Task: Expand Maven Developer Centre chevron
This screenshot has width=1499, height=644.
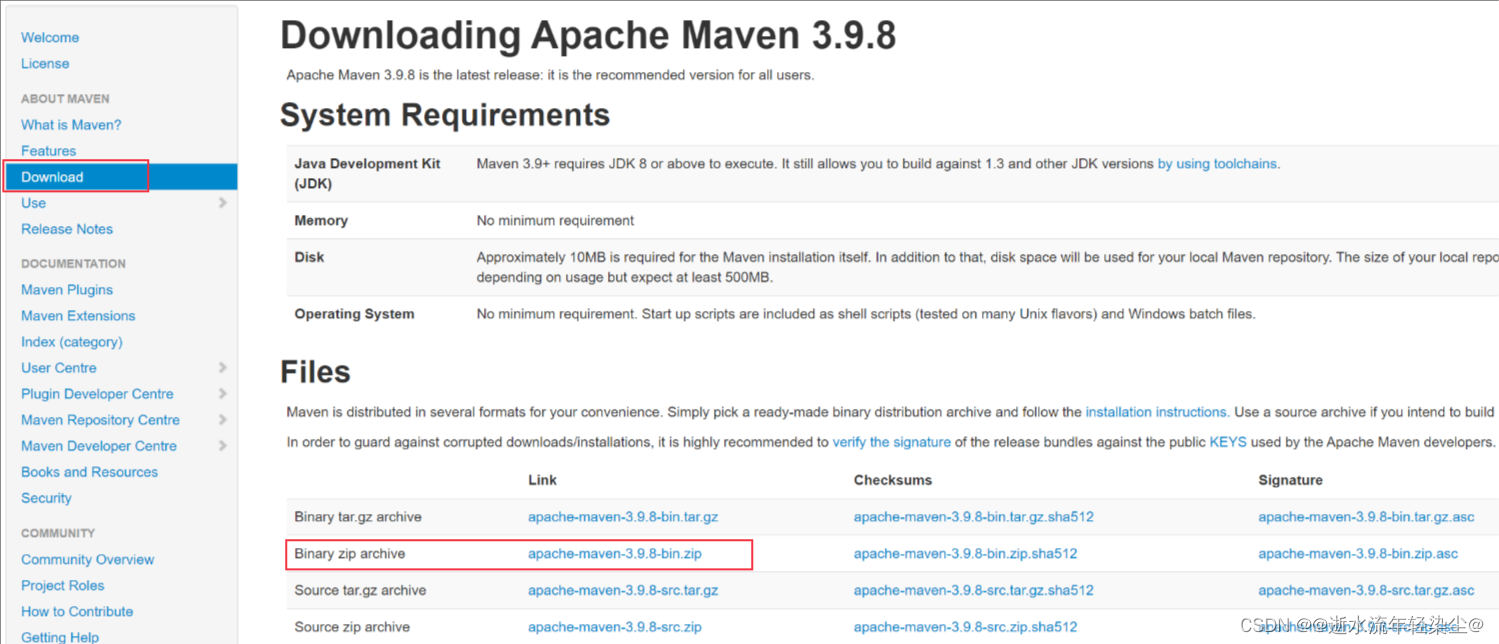Action: (222, 446)
